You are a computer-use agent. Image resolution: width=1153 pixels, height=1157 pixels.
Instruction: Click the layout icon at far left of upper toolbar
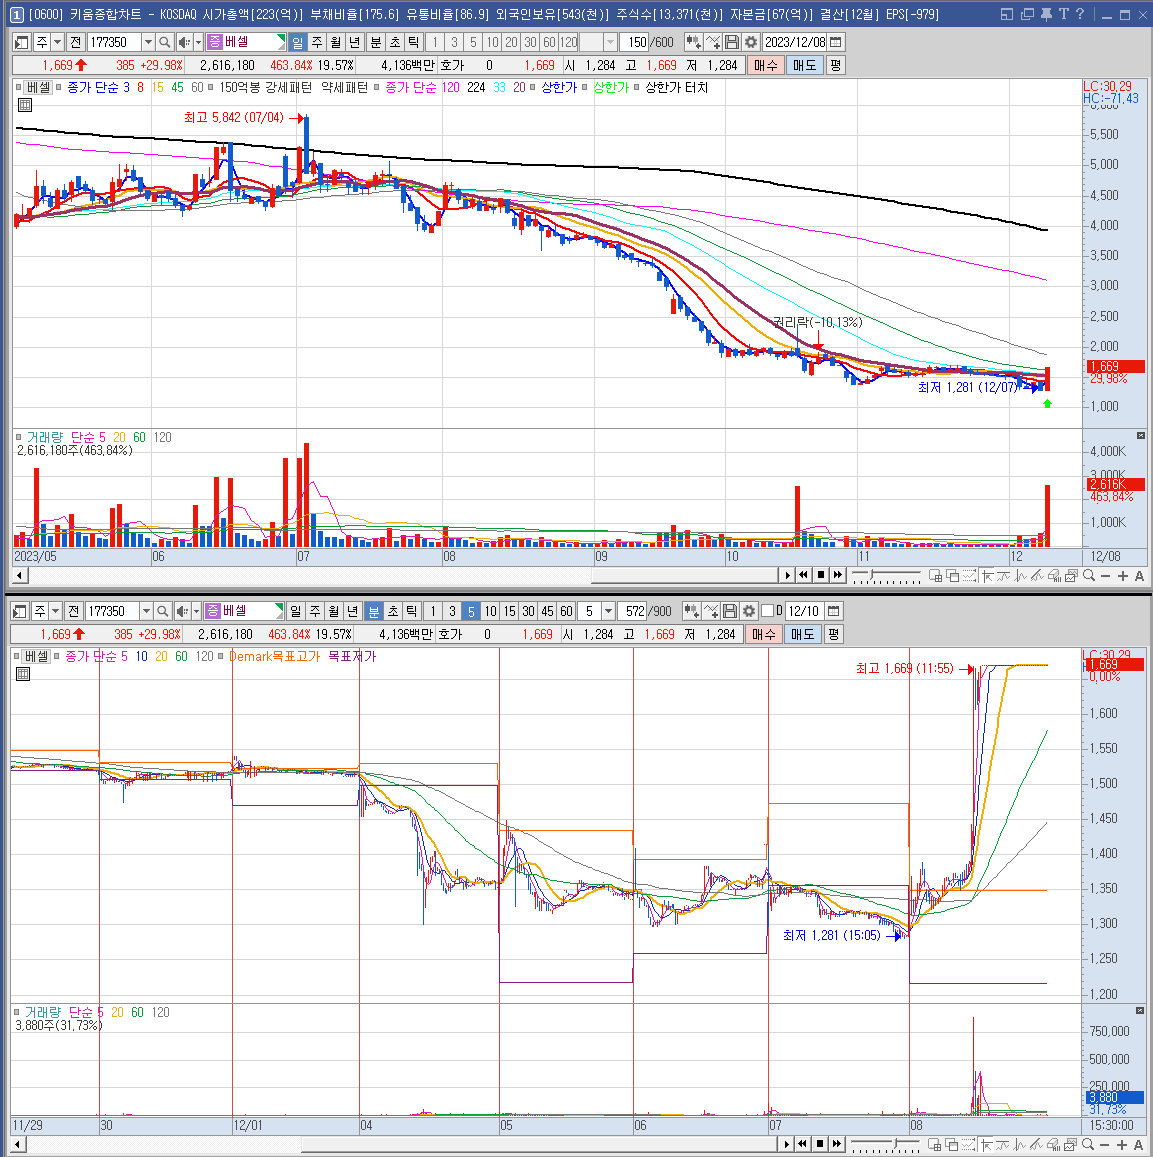tap(21, 43)
